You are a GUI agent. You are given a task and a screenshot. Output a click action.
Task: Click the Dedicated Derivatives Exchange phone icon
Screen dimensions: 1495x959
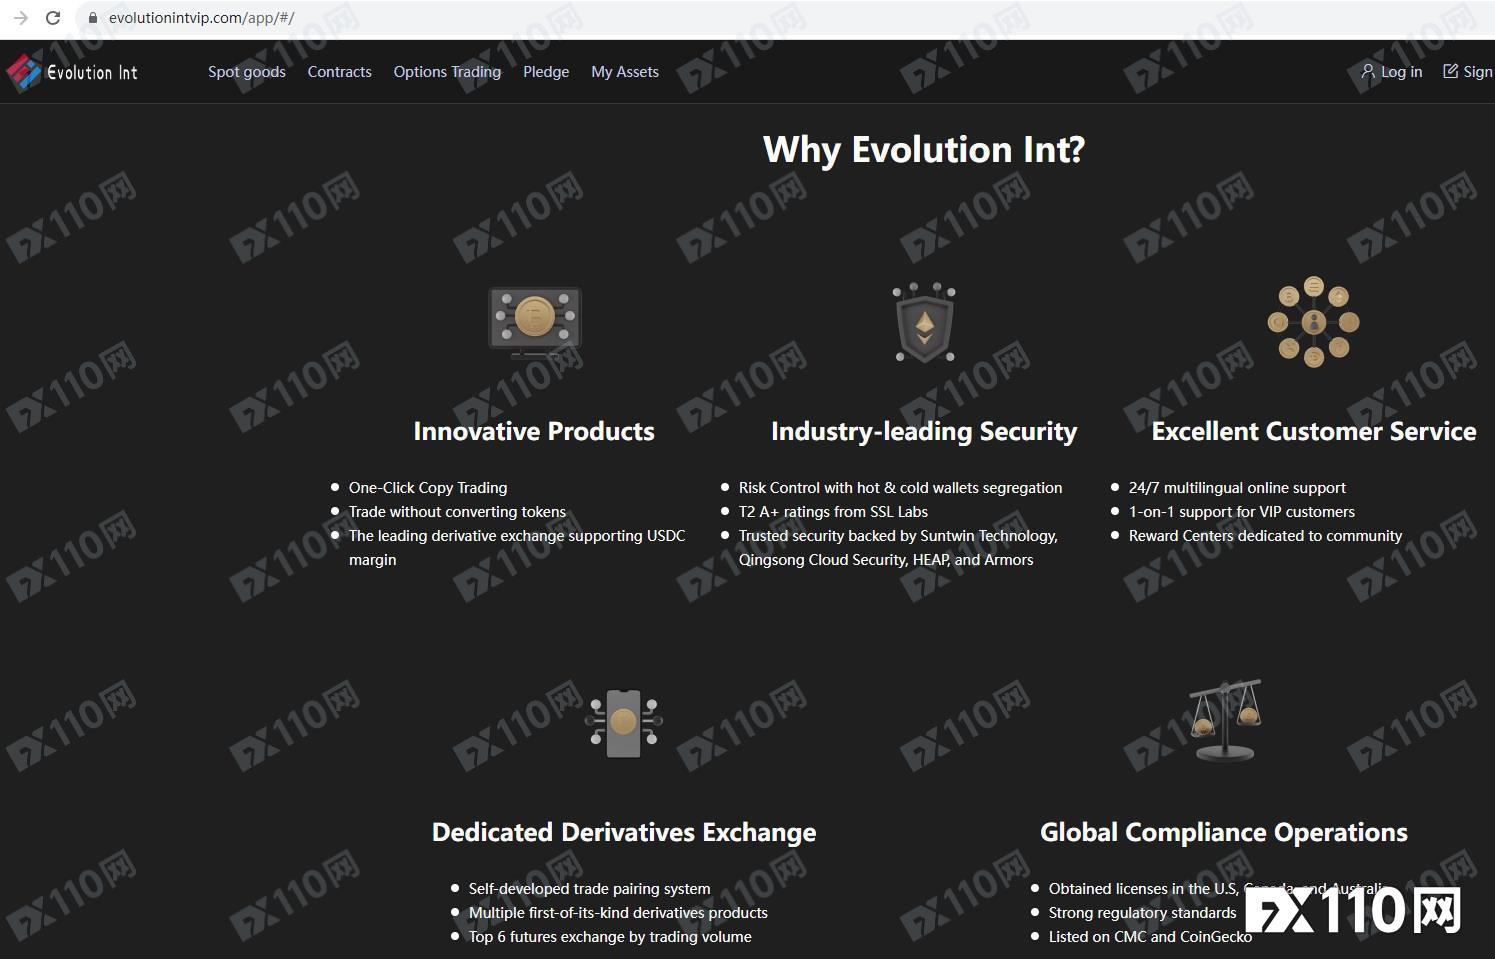click(624, 722)
